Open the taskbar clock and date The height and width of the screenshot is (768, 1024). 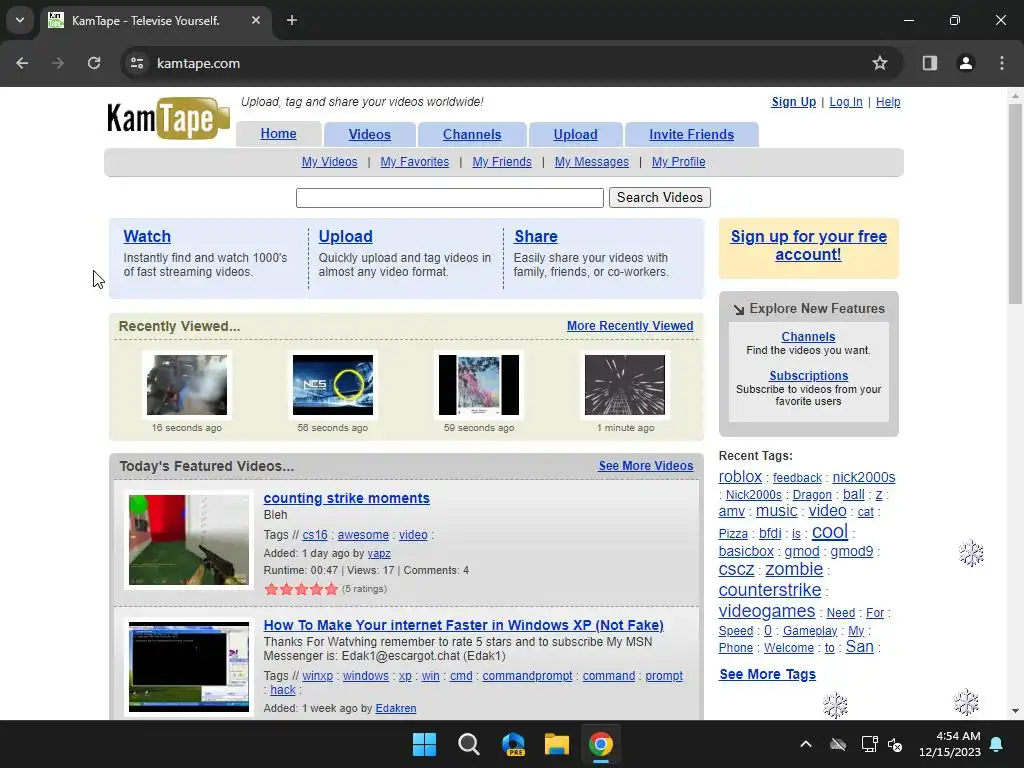pos(950,744)
